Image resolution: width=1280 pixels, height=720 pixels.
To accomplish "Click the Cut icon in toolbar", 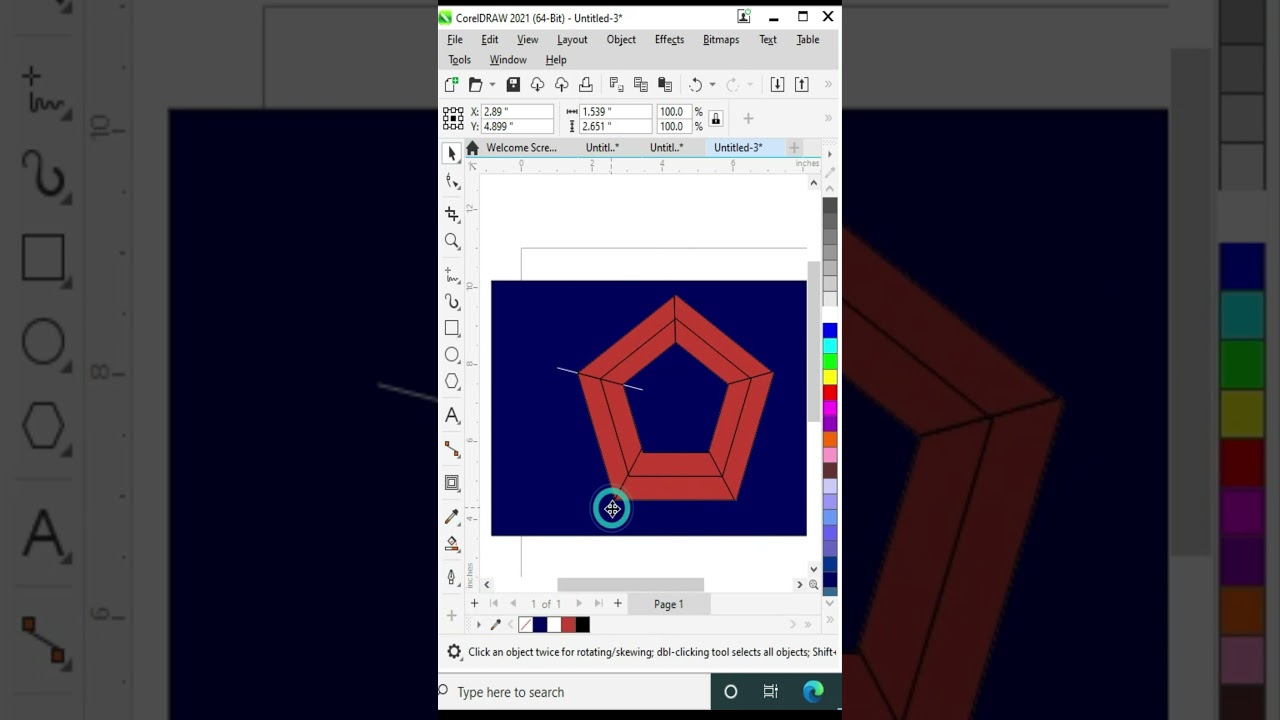I will click(616, 85).
